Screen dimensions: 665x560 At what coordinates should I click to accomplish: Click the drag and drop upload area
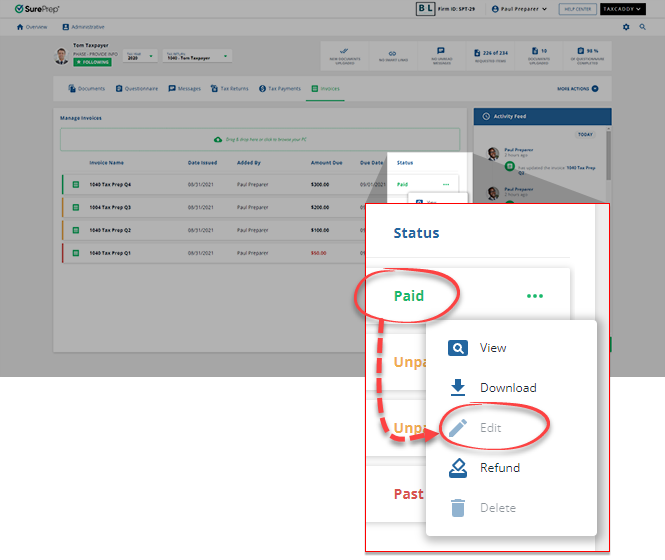coord(260,140)
